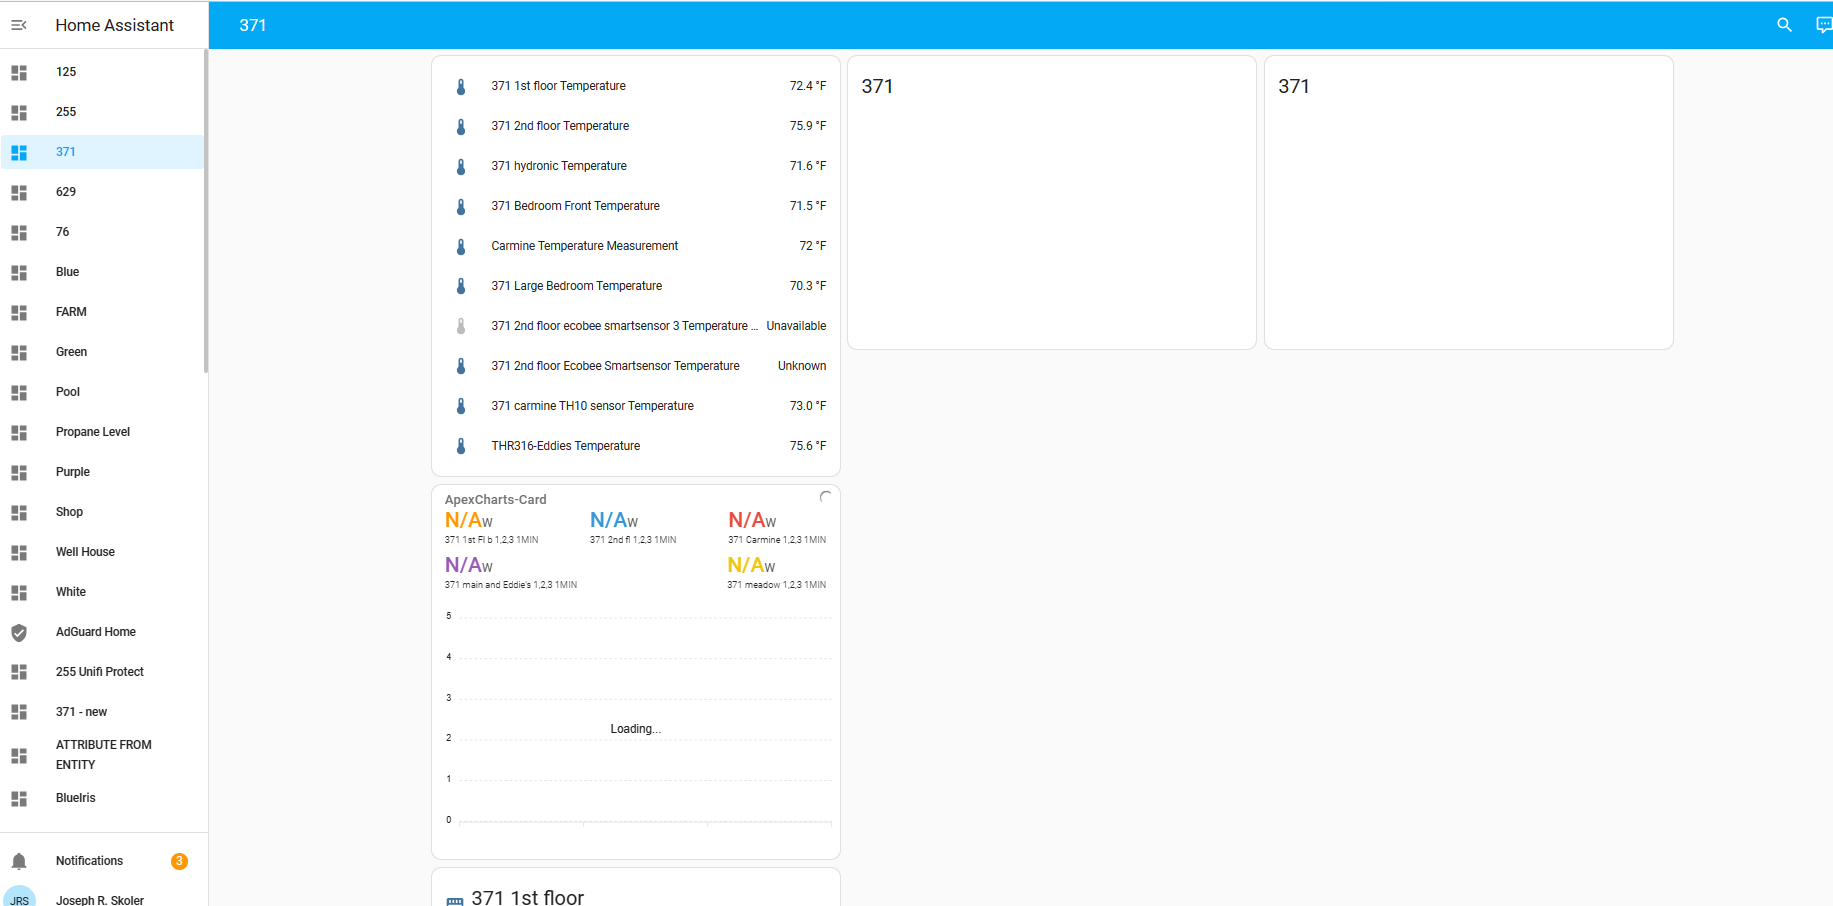Click the AdGuard Home shield icon
Viewport: 1833px width, 906px height.
[19, 632]
